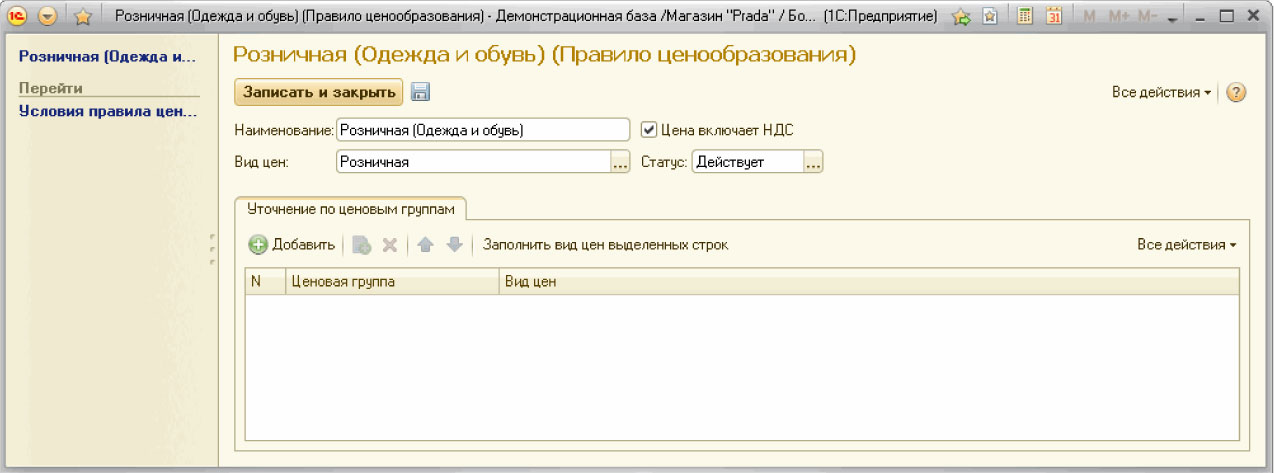Toggle Цена включает НДС checkbox
This screenshot has height=473, width=1274.
[649, 129]
